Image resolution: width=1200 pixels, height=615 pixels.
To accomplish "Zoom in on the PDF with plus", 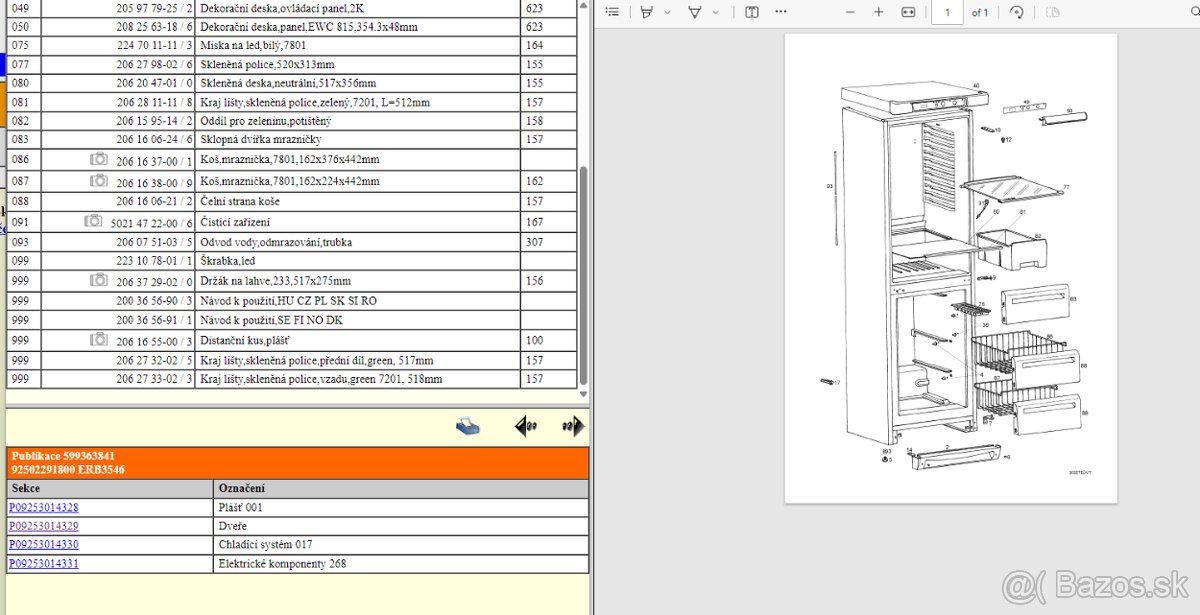I will point(879,12).
